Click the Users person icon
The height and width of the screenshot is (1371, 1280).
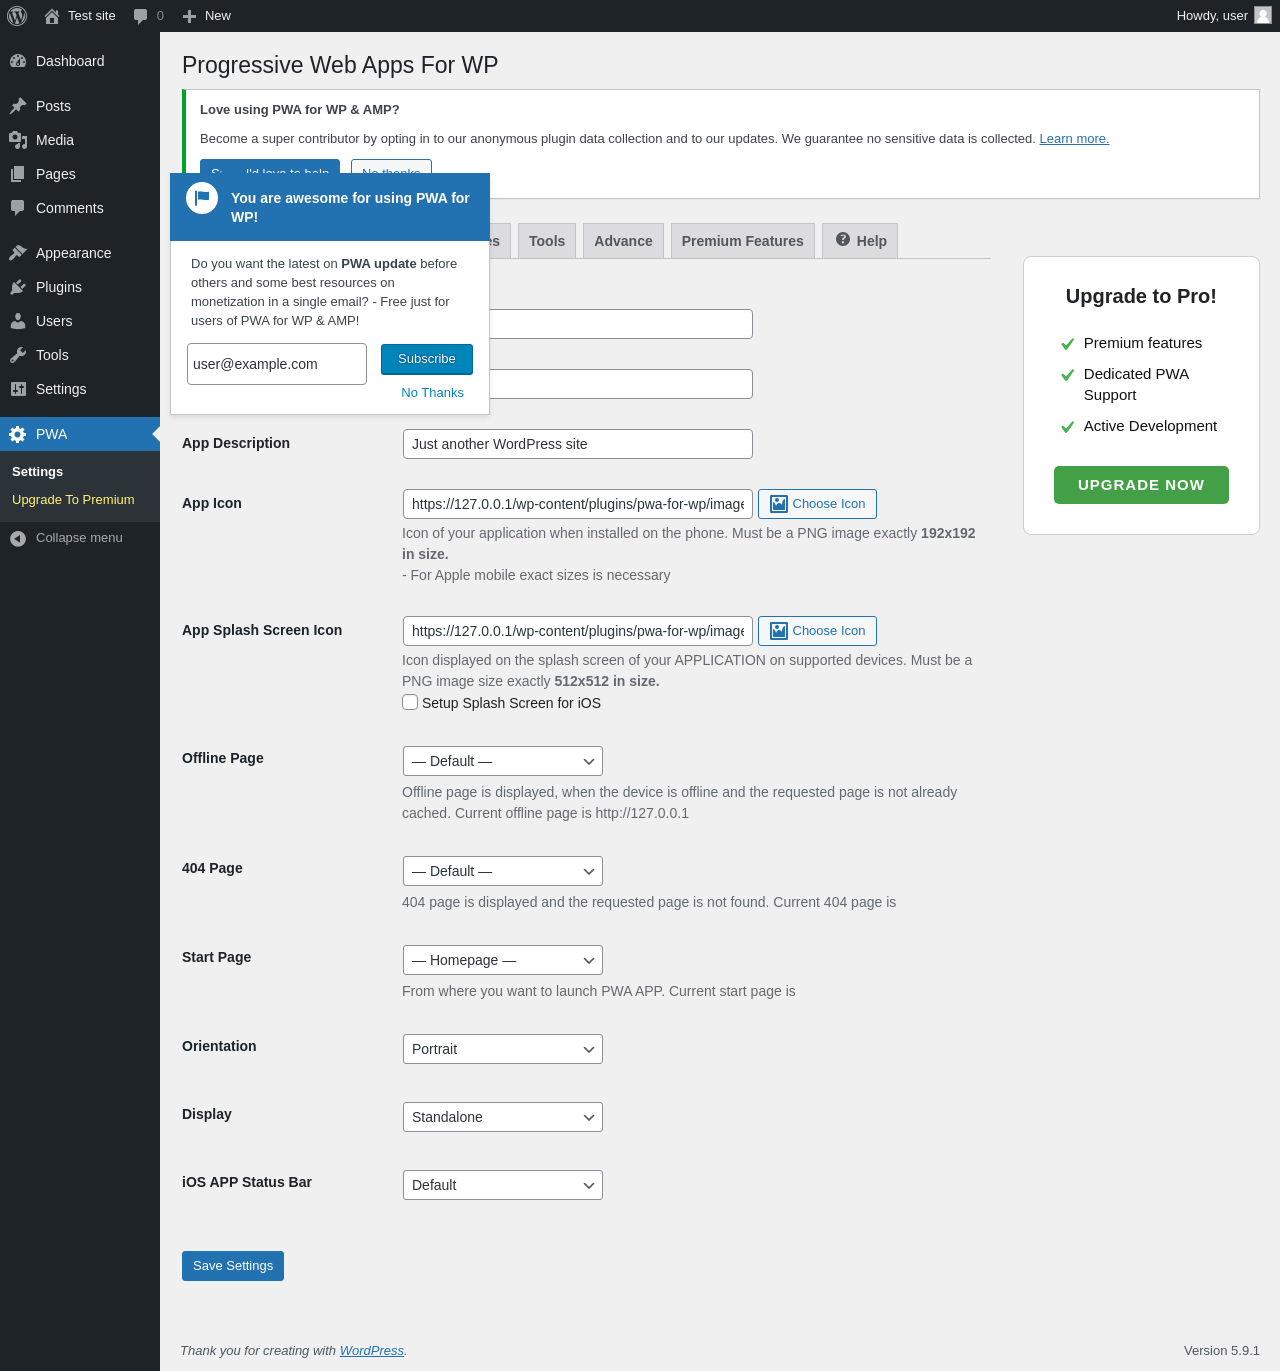click(18, 321)
